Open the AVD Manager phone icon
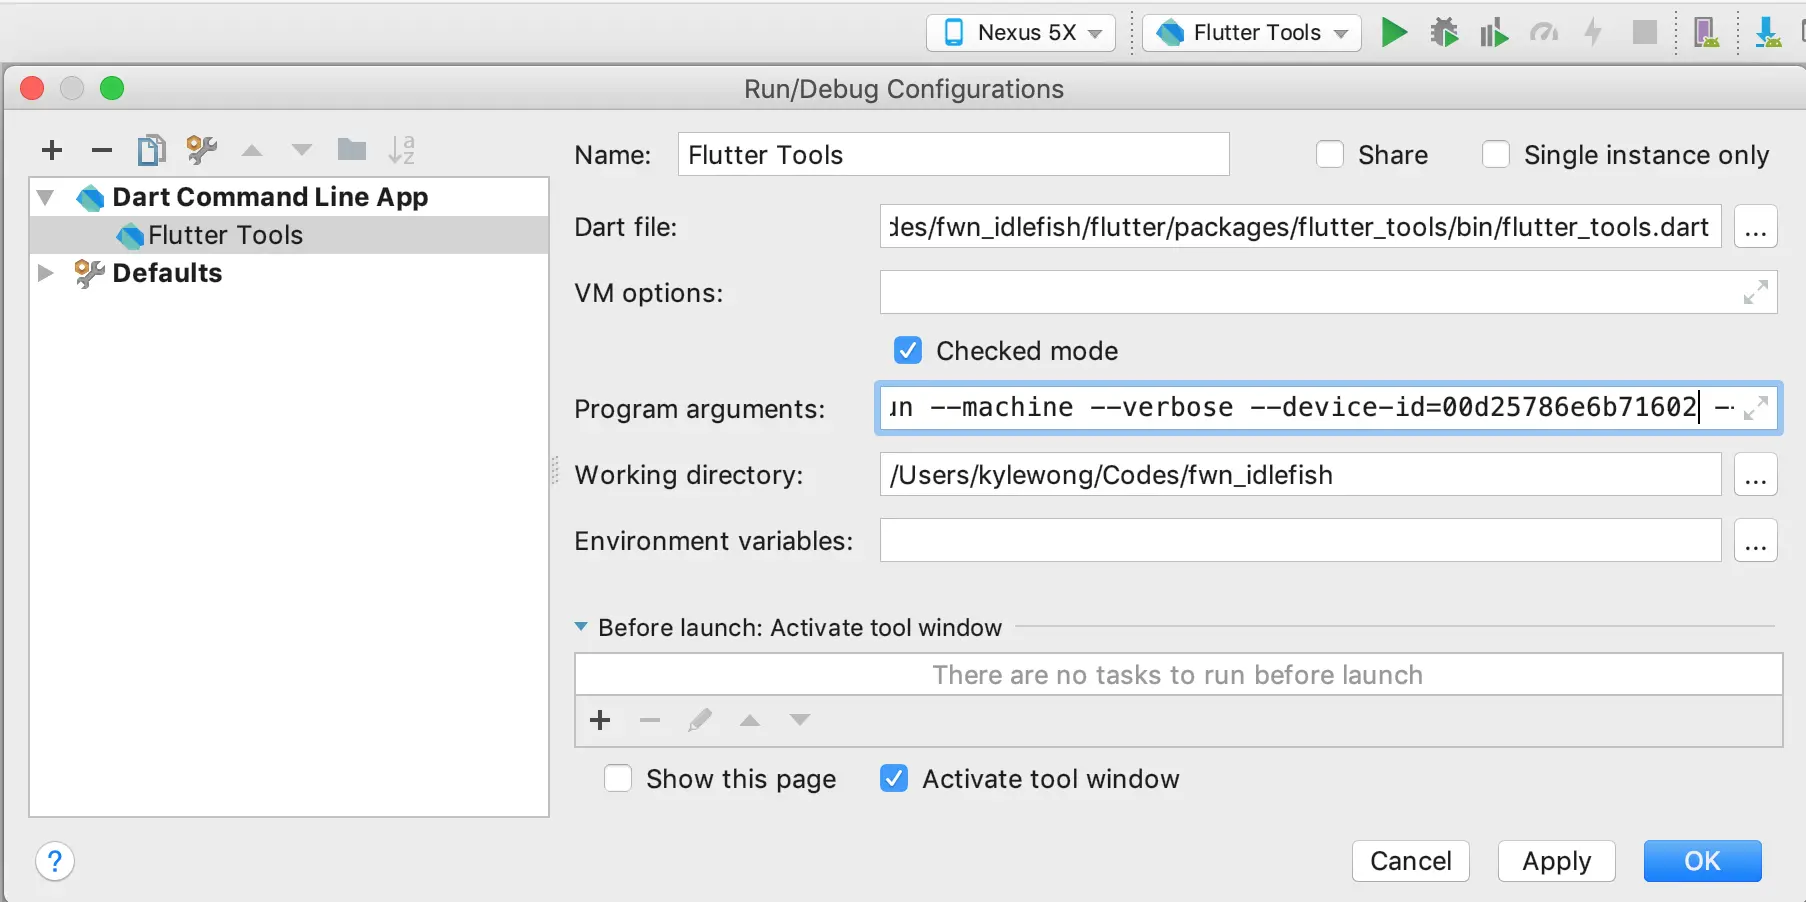The width and height of the screenshot is (1806, 902). coord(1706,32)
